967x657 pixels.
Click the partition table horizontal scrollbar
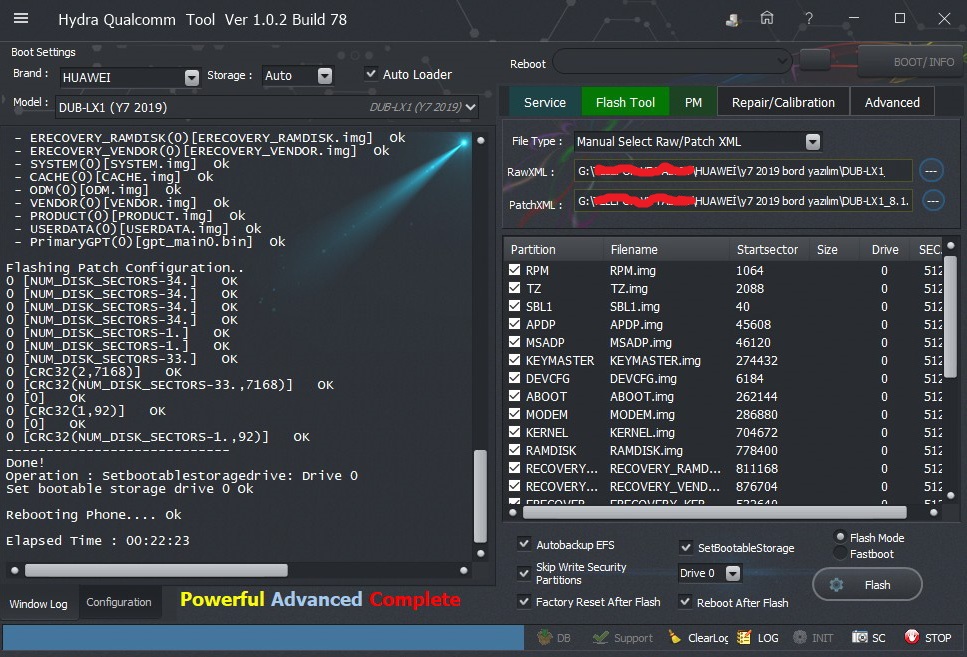click(715, 512)
